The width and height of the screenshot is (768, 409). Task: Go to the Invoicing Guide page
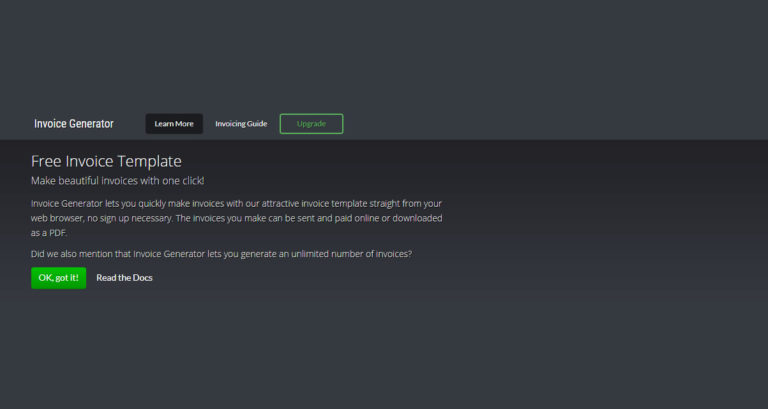241,124
